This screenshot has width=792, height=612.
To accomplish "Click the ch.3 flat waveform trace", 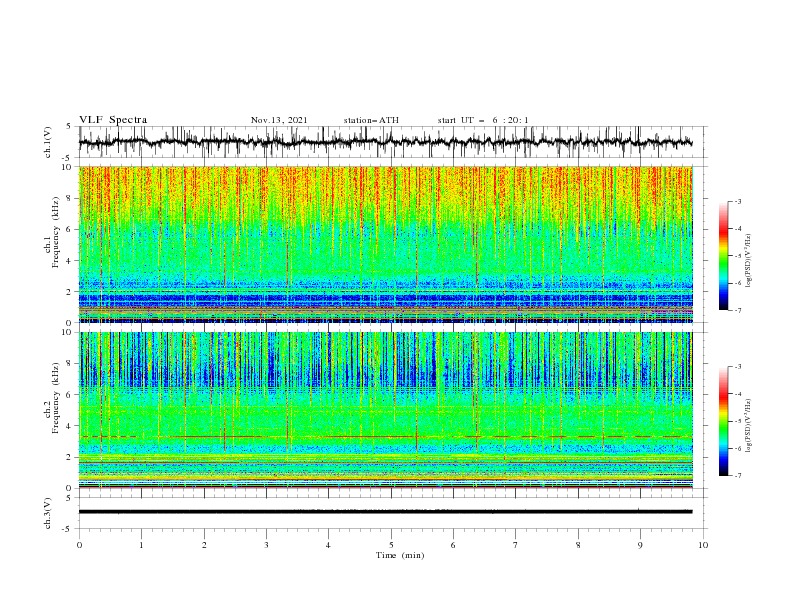I will pos(385,512).
